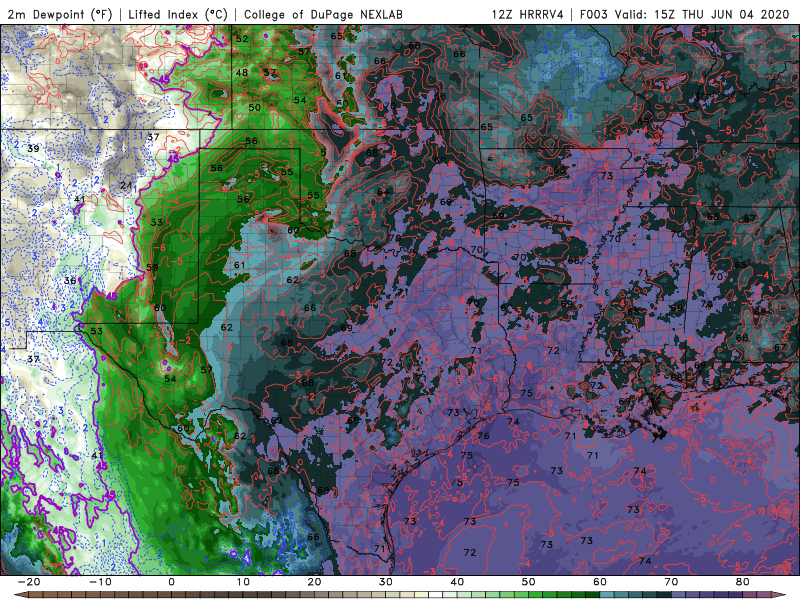Click the '21' dewpoint value on map

coord(126,185)
